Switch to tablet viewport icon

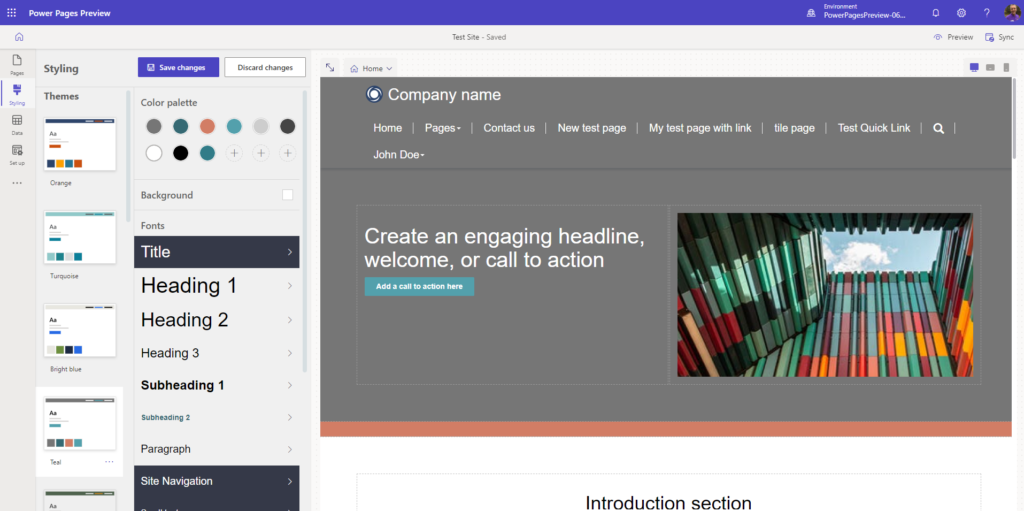click(990, 67)
